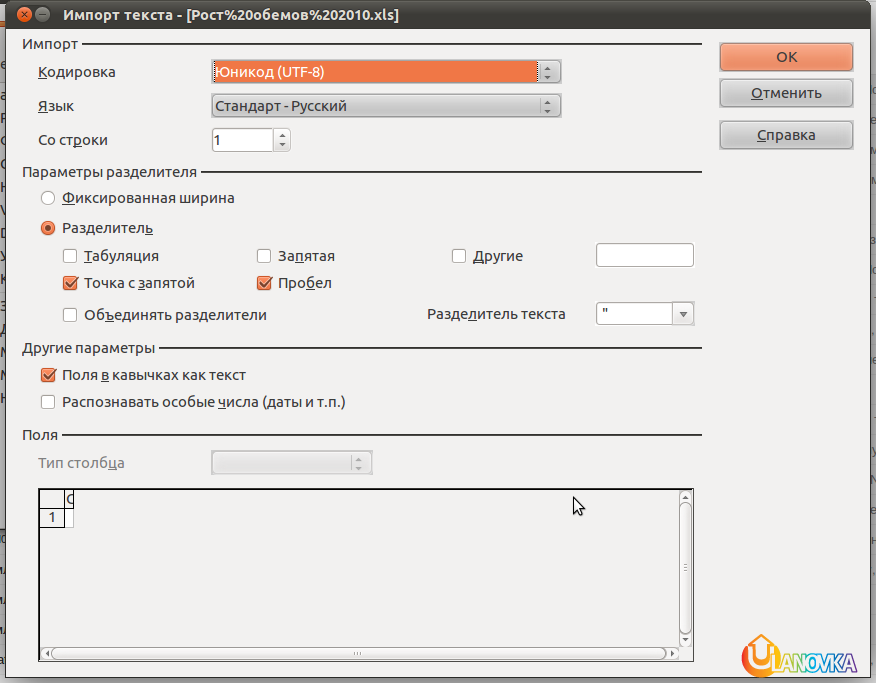Expand the Язык language dropdown
The height and width of the screenshot is (683, 876).
pyautogui.click(x=548, y=106)
